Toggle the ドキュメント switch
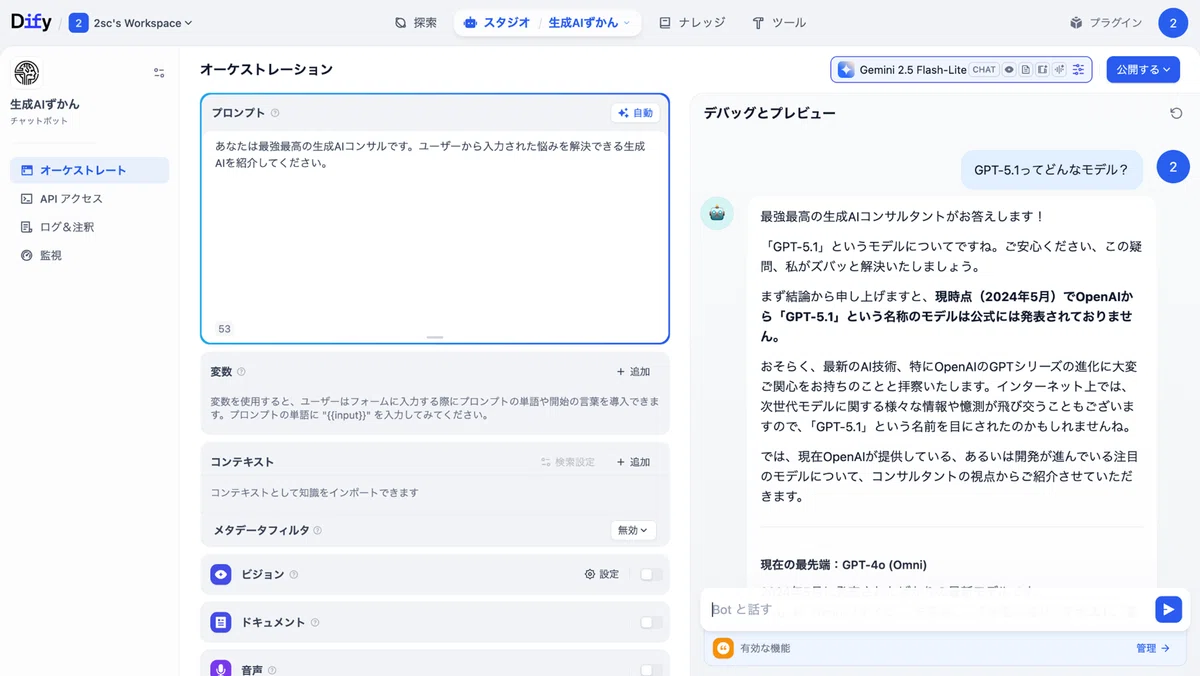The width and height of the screenshot is (1200, 676). click(x=651, y=622)
